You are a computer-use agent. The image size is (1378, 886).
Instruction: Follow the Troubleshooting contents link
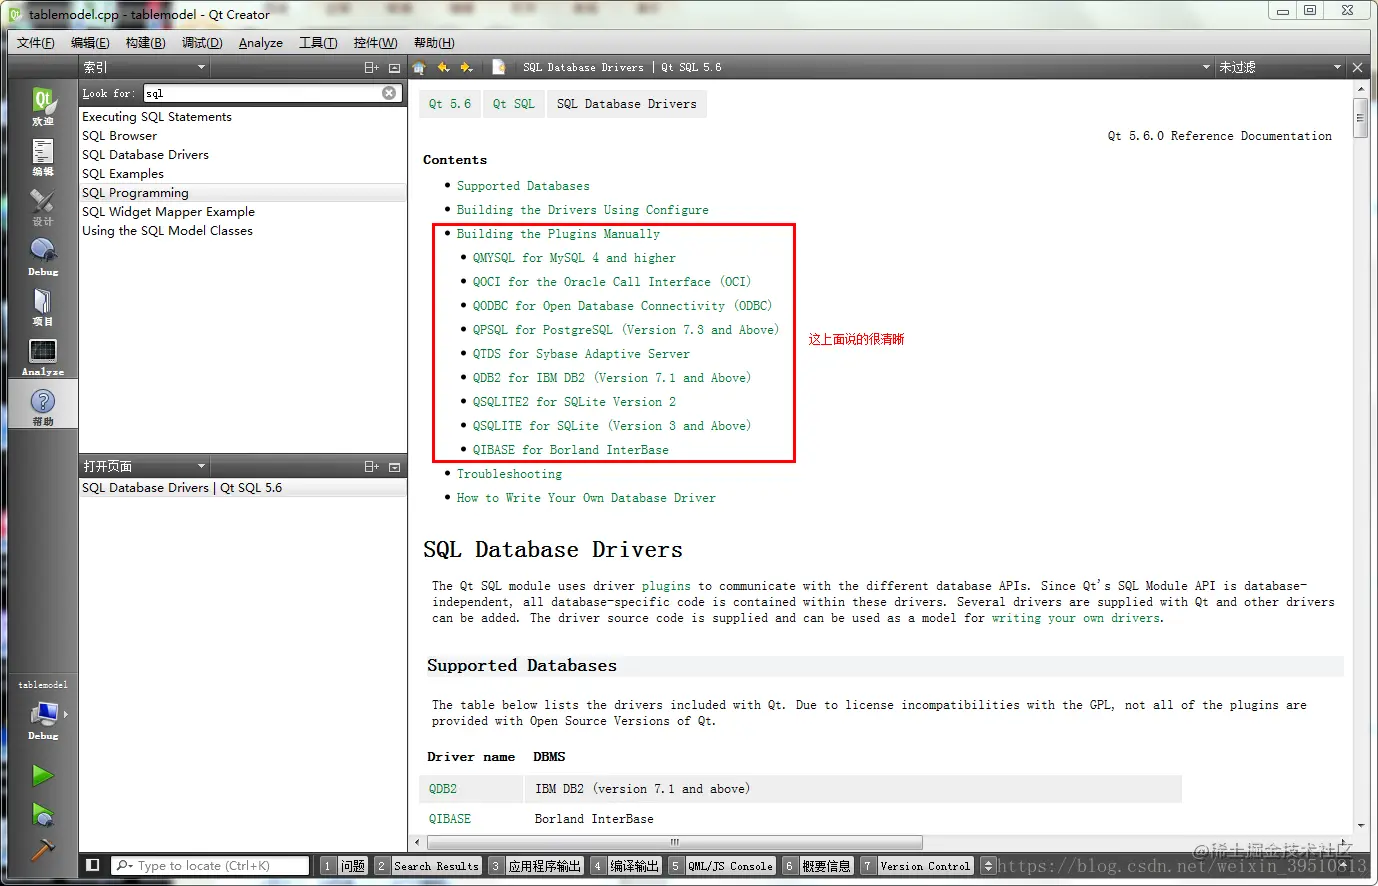[509, 474]
